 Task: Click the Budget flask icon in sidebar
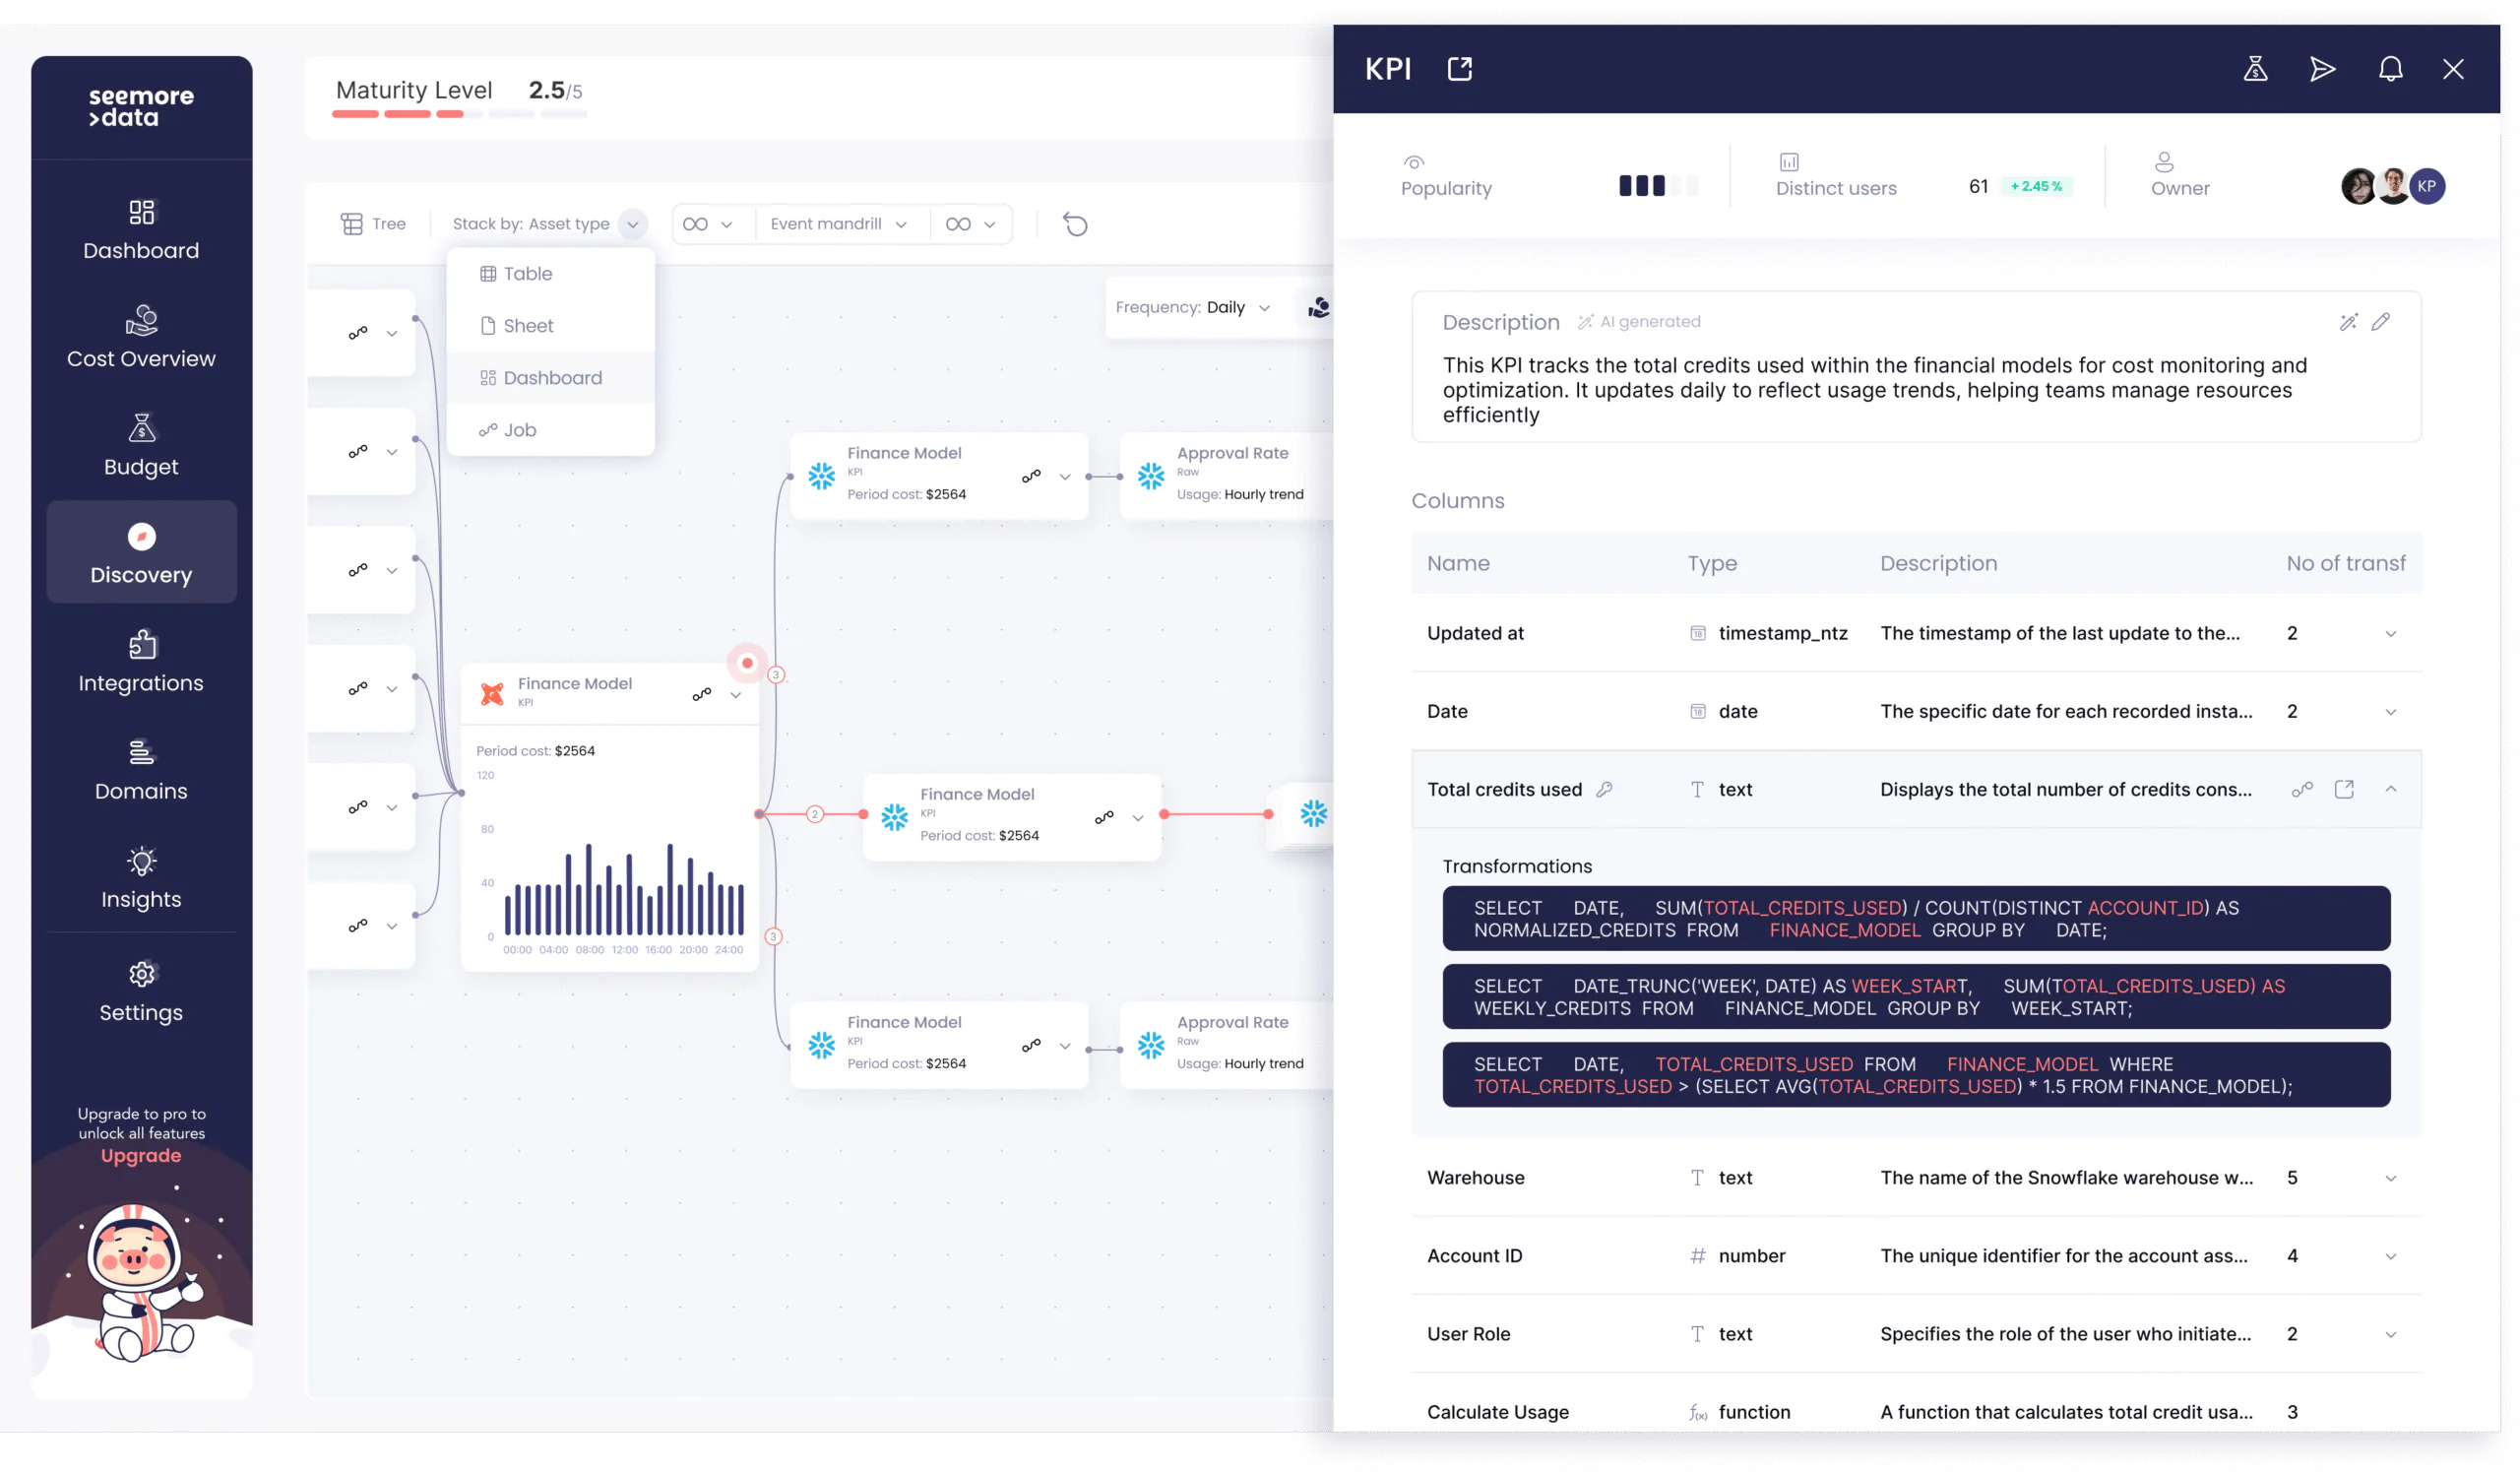click(x=141, y=428)
